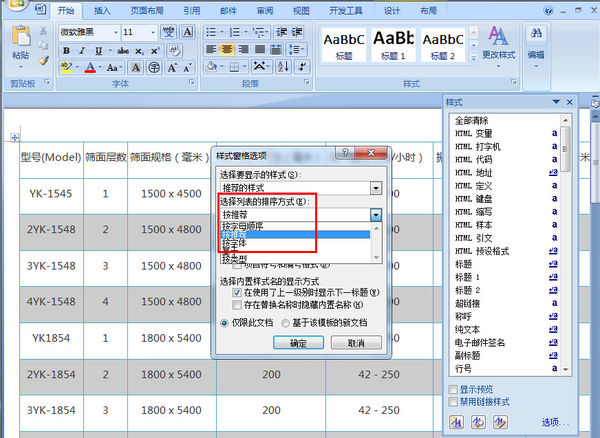Click the Paste (粘贴) icon
Image resolution: width=600 pixels, height=438 pixels.
pos(21,37)
